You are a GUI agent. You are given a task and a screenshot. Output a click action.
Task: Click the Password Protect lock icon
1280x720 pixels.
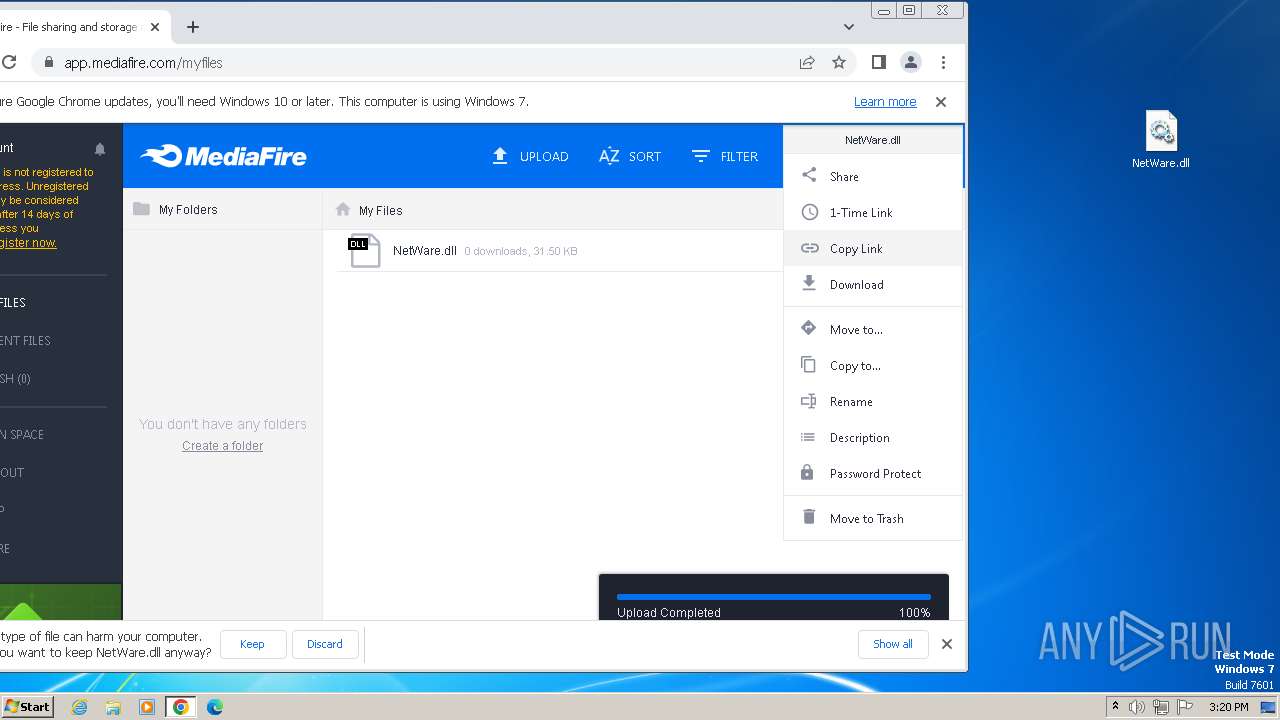(808, 472)
